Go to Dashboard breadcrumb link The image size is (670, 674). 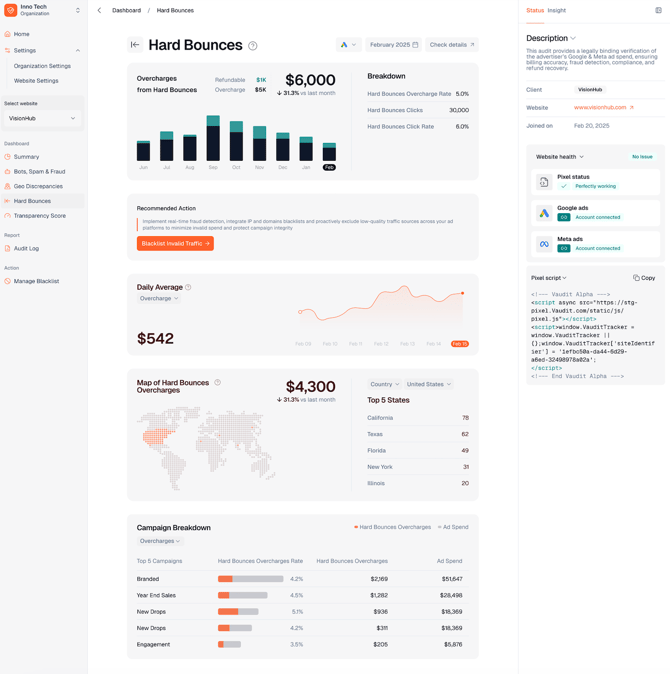[x=126, y=10]
